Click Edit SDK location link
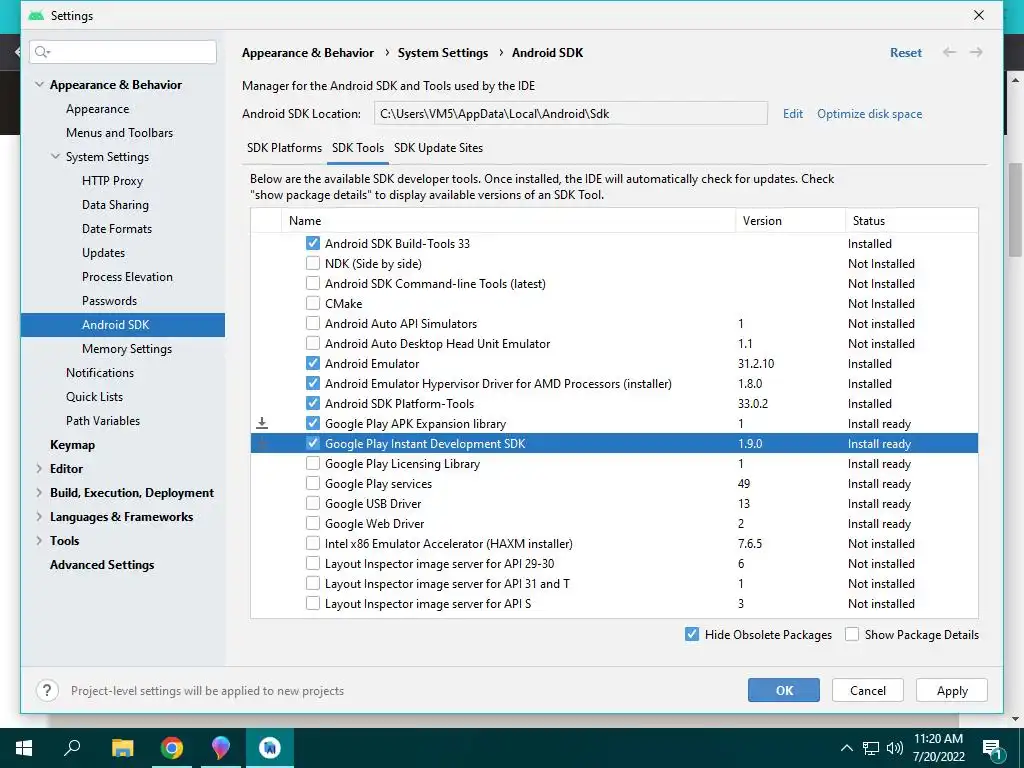Viewport: 1024px width, 768px height. (x=793, y=114)
